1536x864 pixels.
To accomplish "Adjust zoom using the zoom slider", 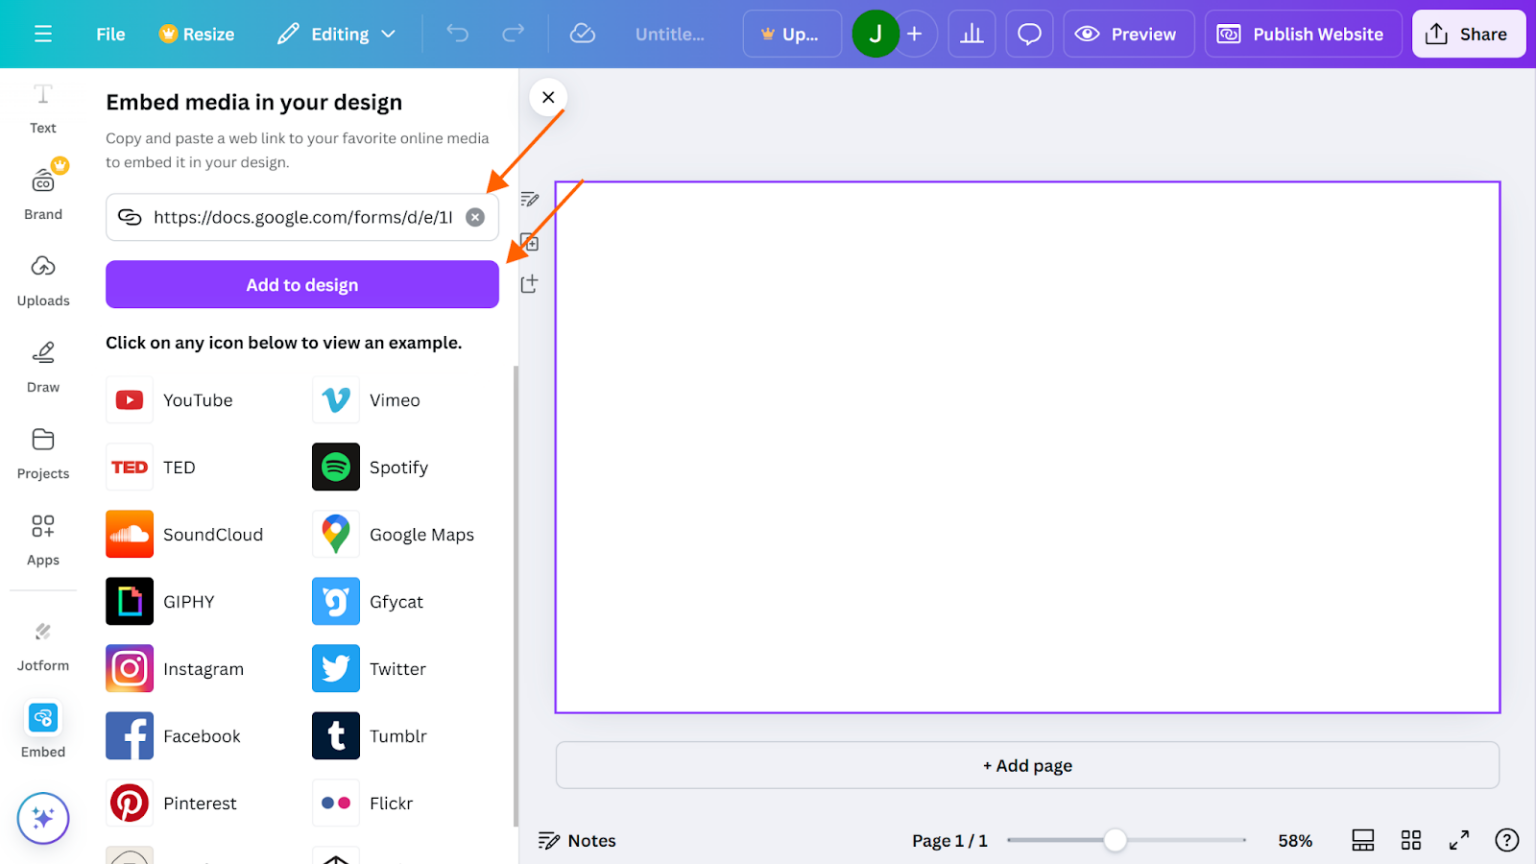I will (x=1117, y=840).
